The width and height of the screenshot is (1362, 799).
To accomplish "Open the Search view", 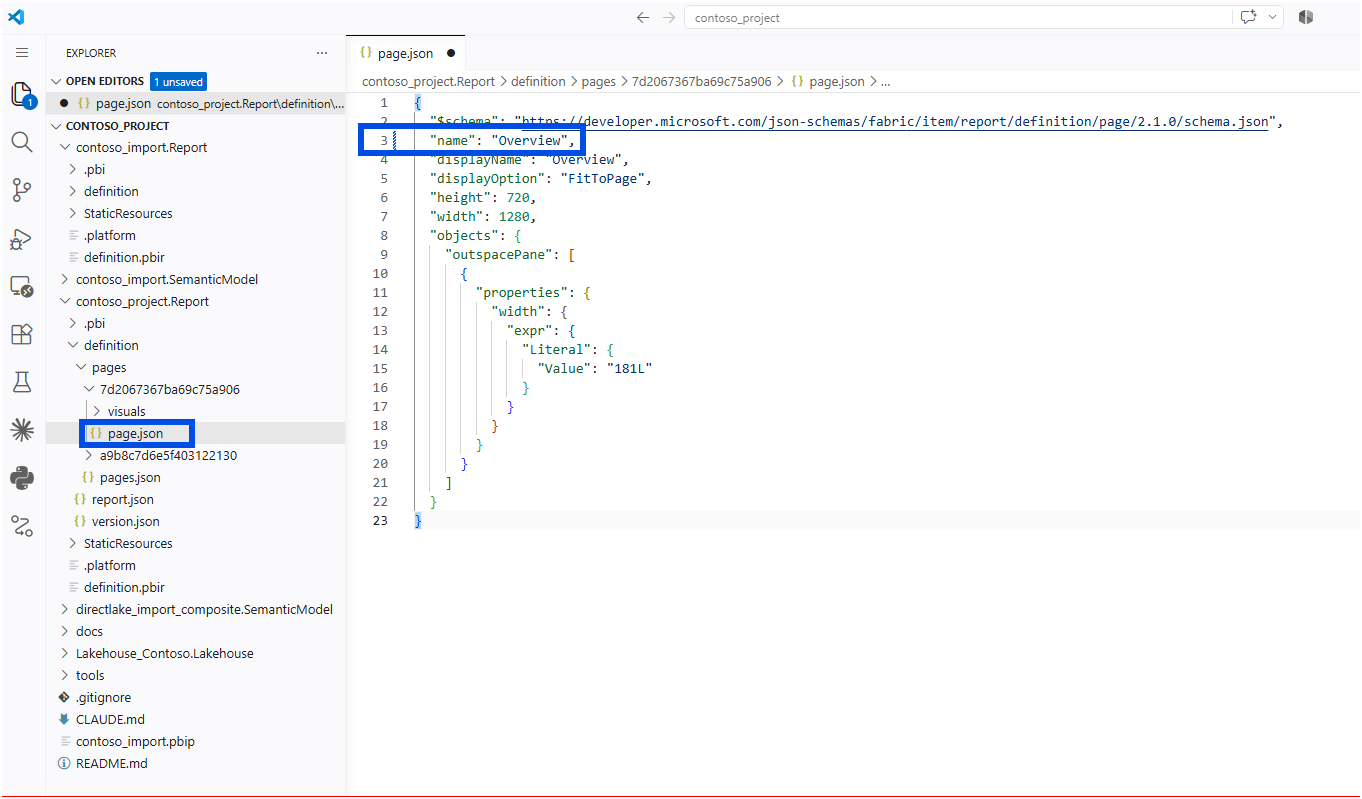I will [x=22, y=142].
